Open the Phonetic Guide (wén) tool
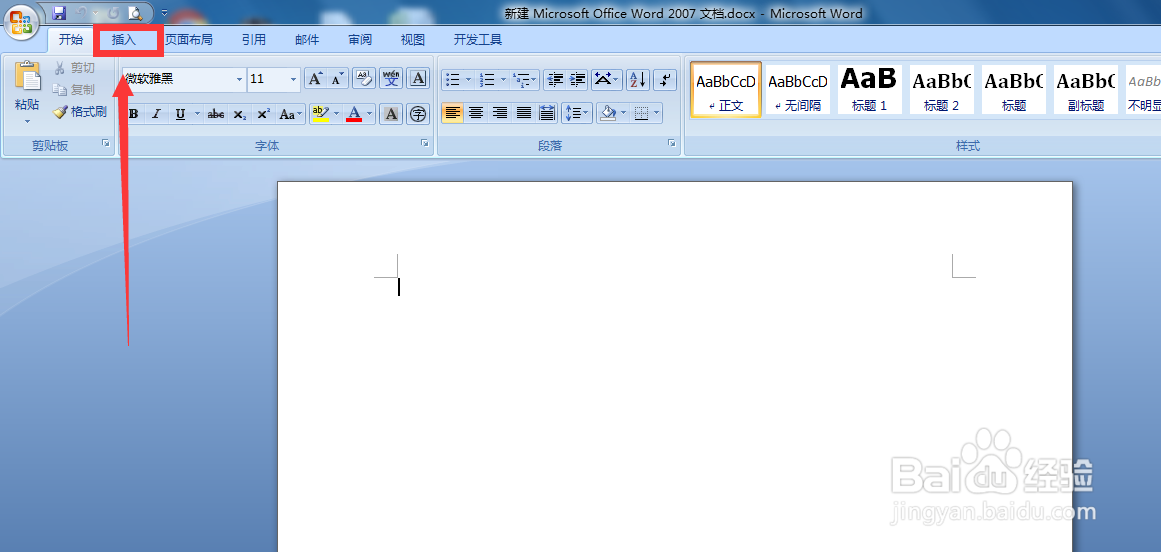Image resolution: width=1161 pixels, height=552 pixels. pos(390,78)
